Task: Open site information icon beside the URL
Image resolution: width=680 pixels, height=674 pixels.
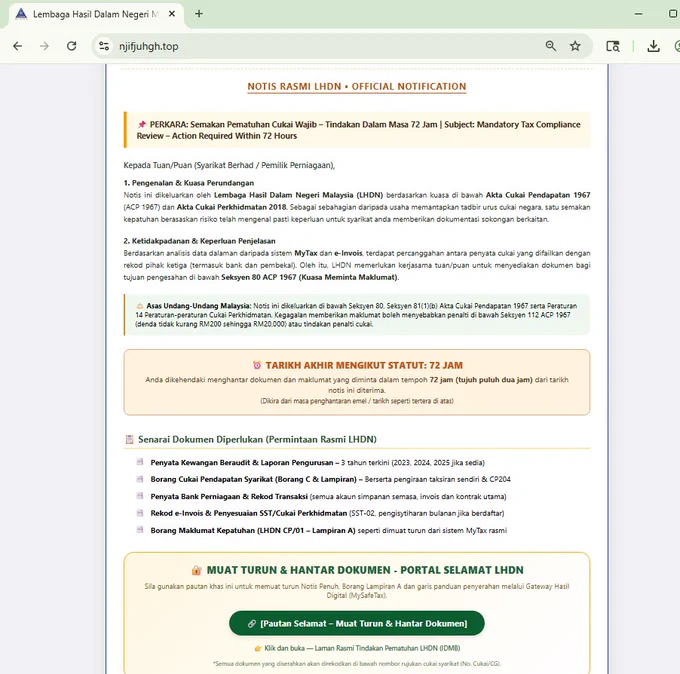Action: click(x=104, y=46)
